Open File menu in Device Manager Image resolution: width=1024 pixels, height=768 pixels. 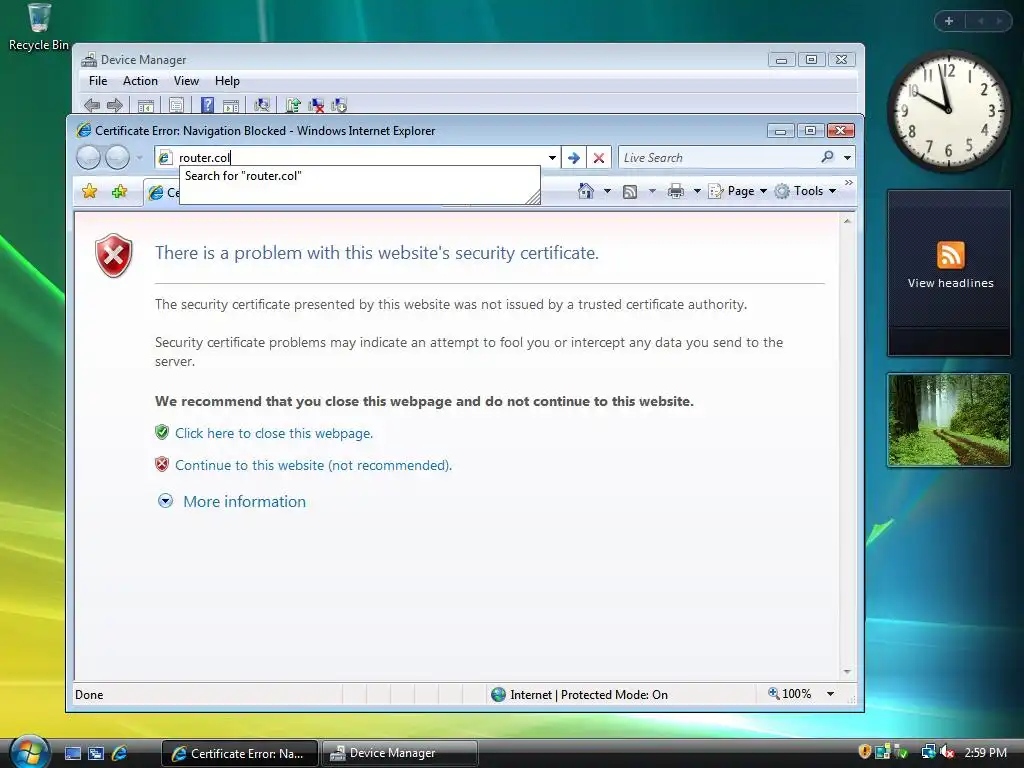click(x=98, y=81)
